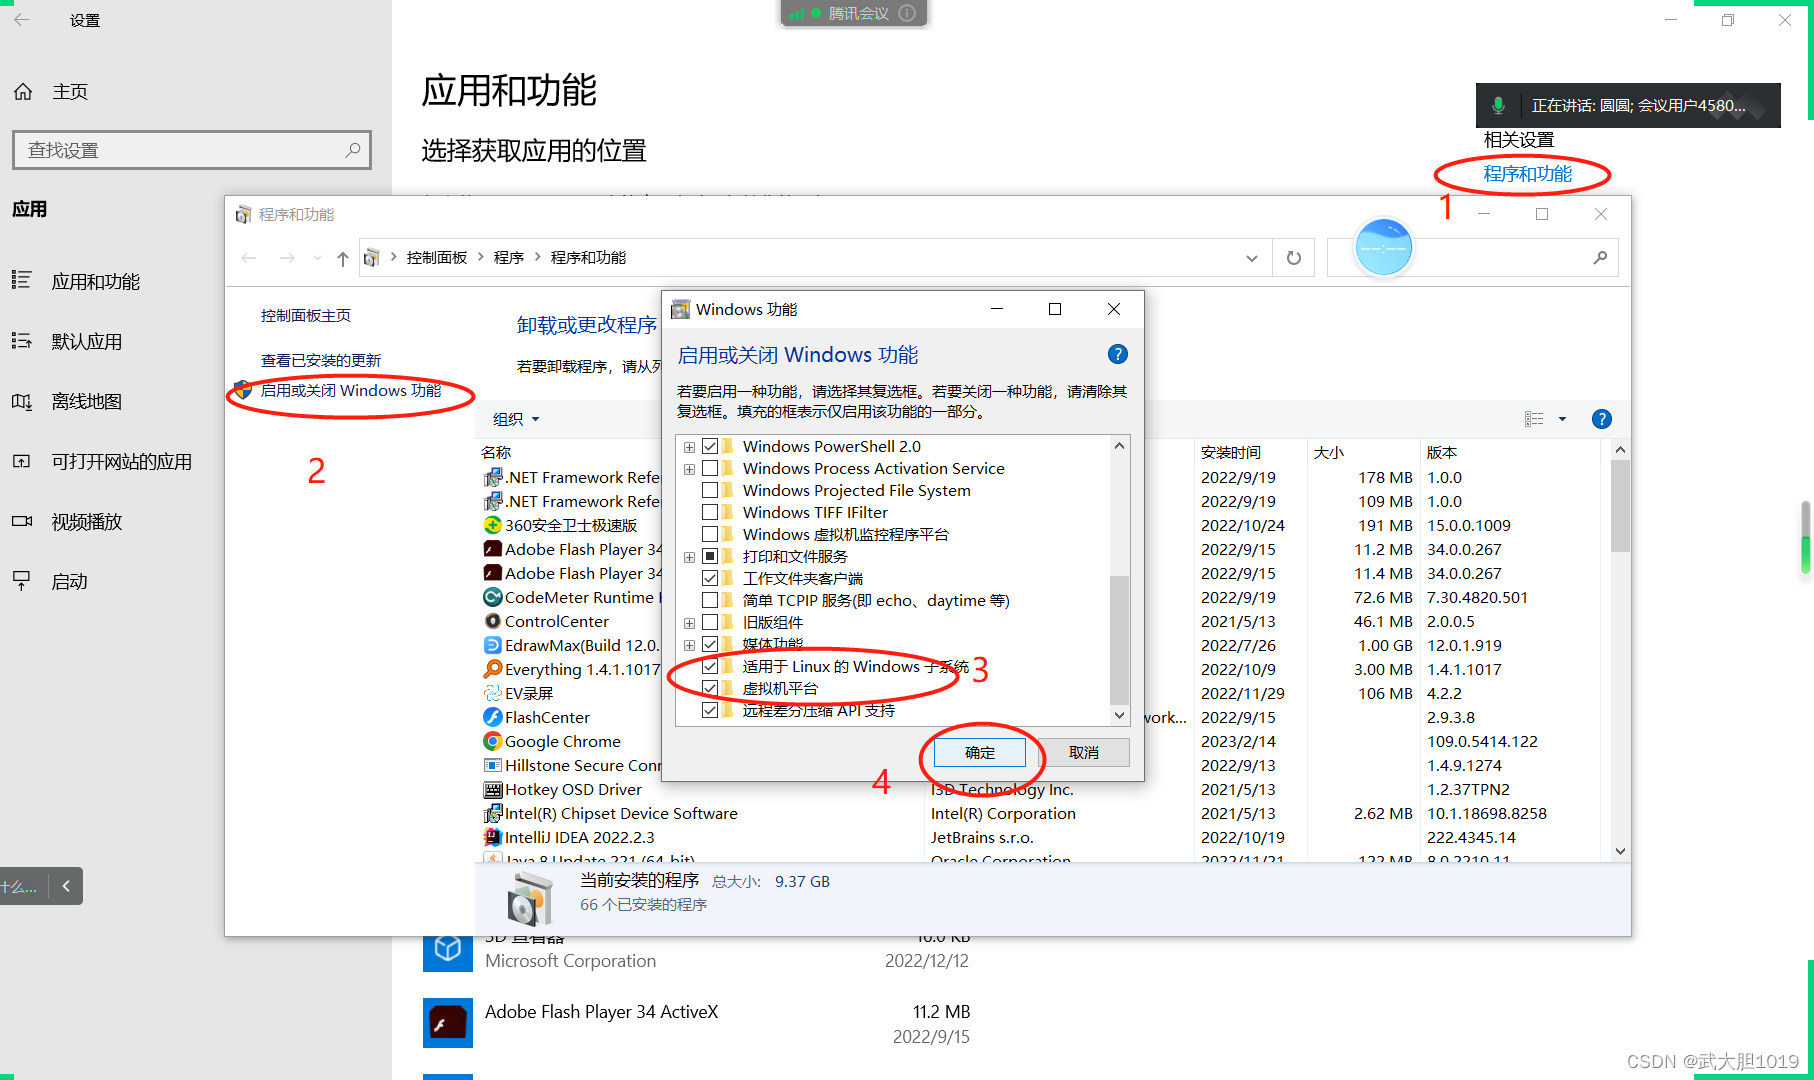
Task: Check 简单 TCPIP 服务 checkbox
Action: [710, 600]
